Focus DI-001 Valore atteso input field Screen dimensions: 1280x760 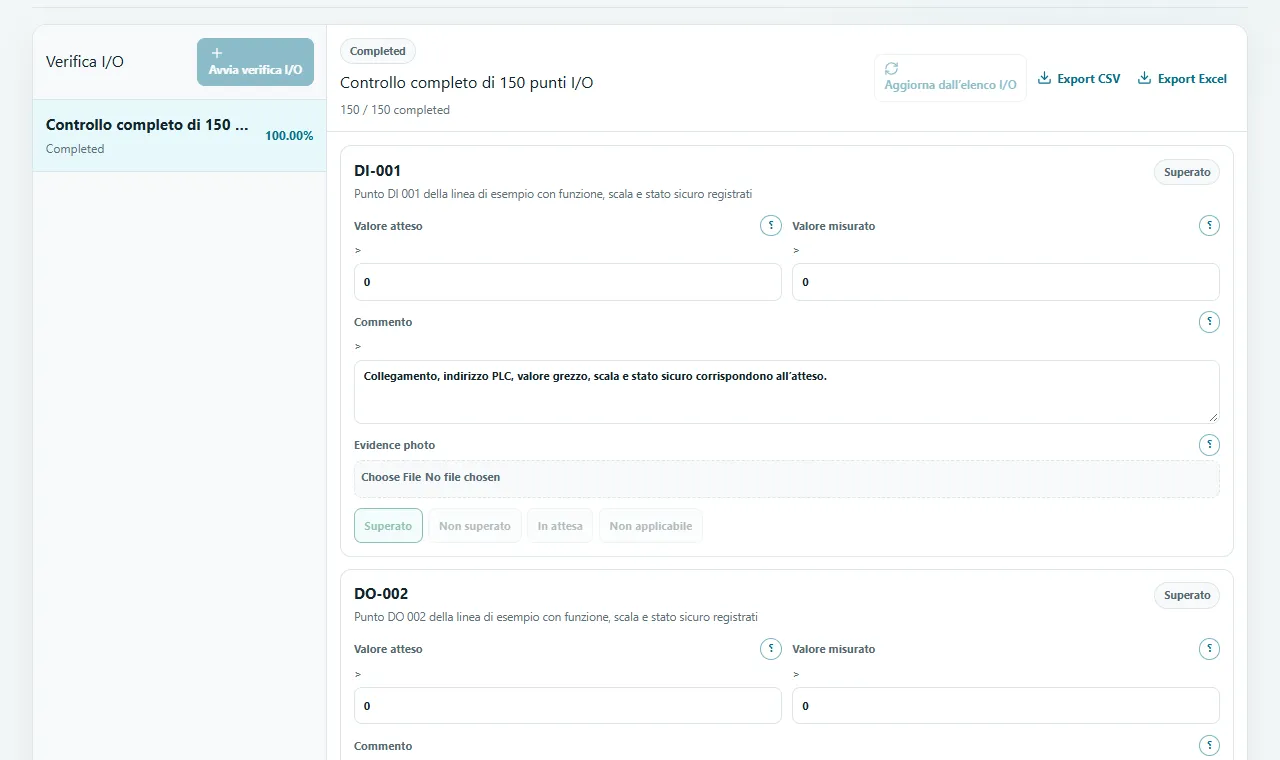pos(567,282)
